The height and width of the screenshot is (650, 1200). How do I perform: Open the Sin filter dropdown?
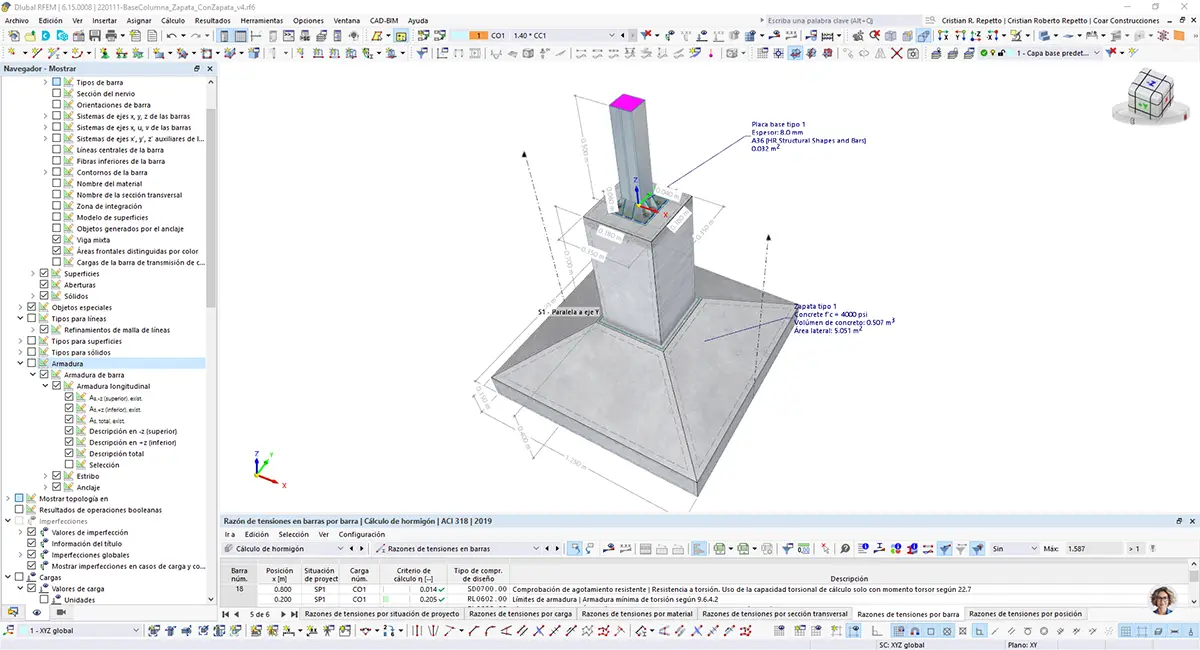1034,548
